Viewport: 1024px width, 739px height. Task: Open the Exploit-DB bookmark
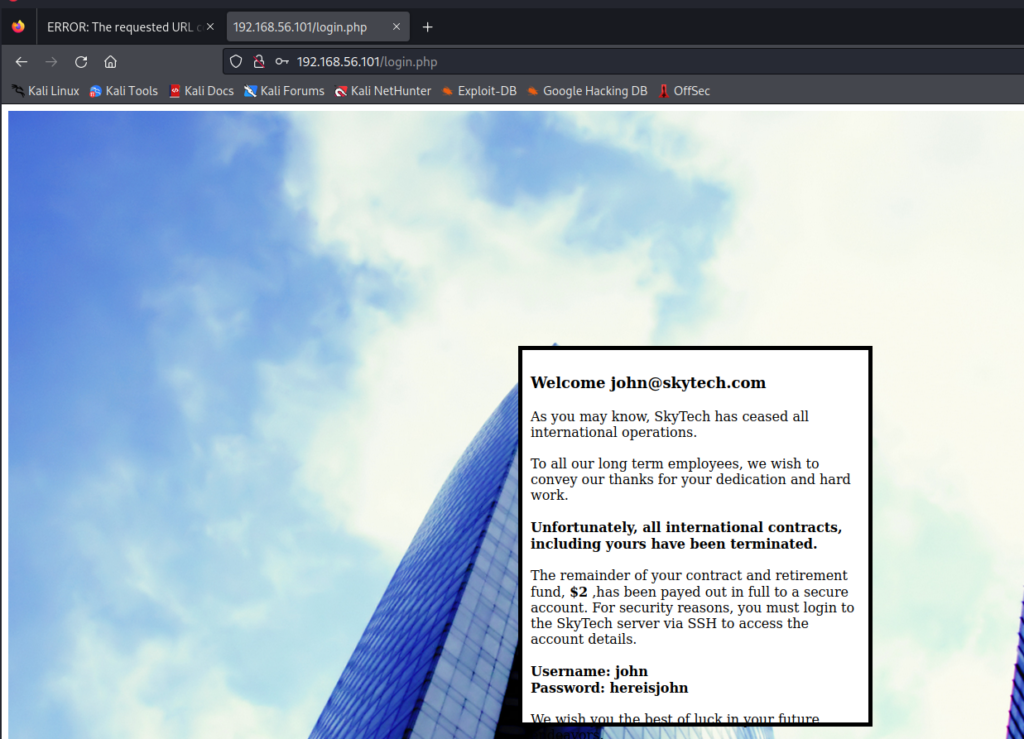pyautogui.click(x=479, y=91)
